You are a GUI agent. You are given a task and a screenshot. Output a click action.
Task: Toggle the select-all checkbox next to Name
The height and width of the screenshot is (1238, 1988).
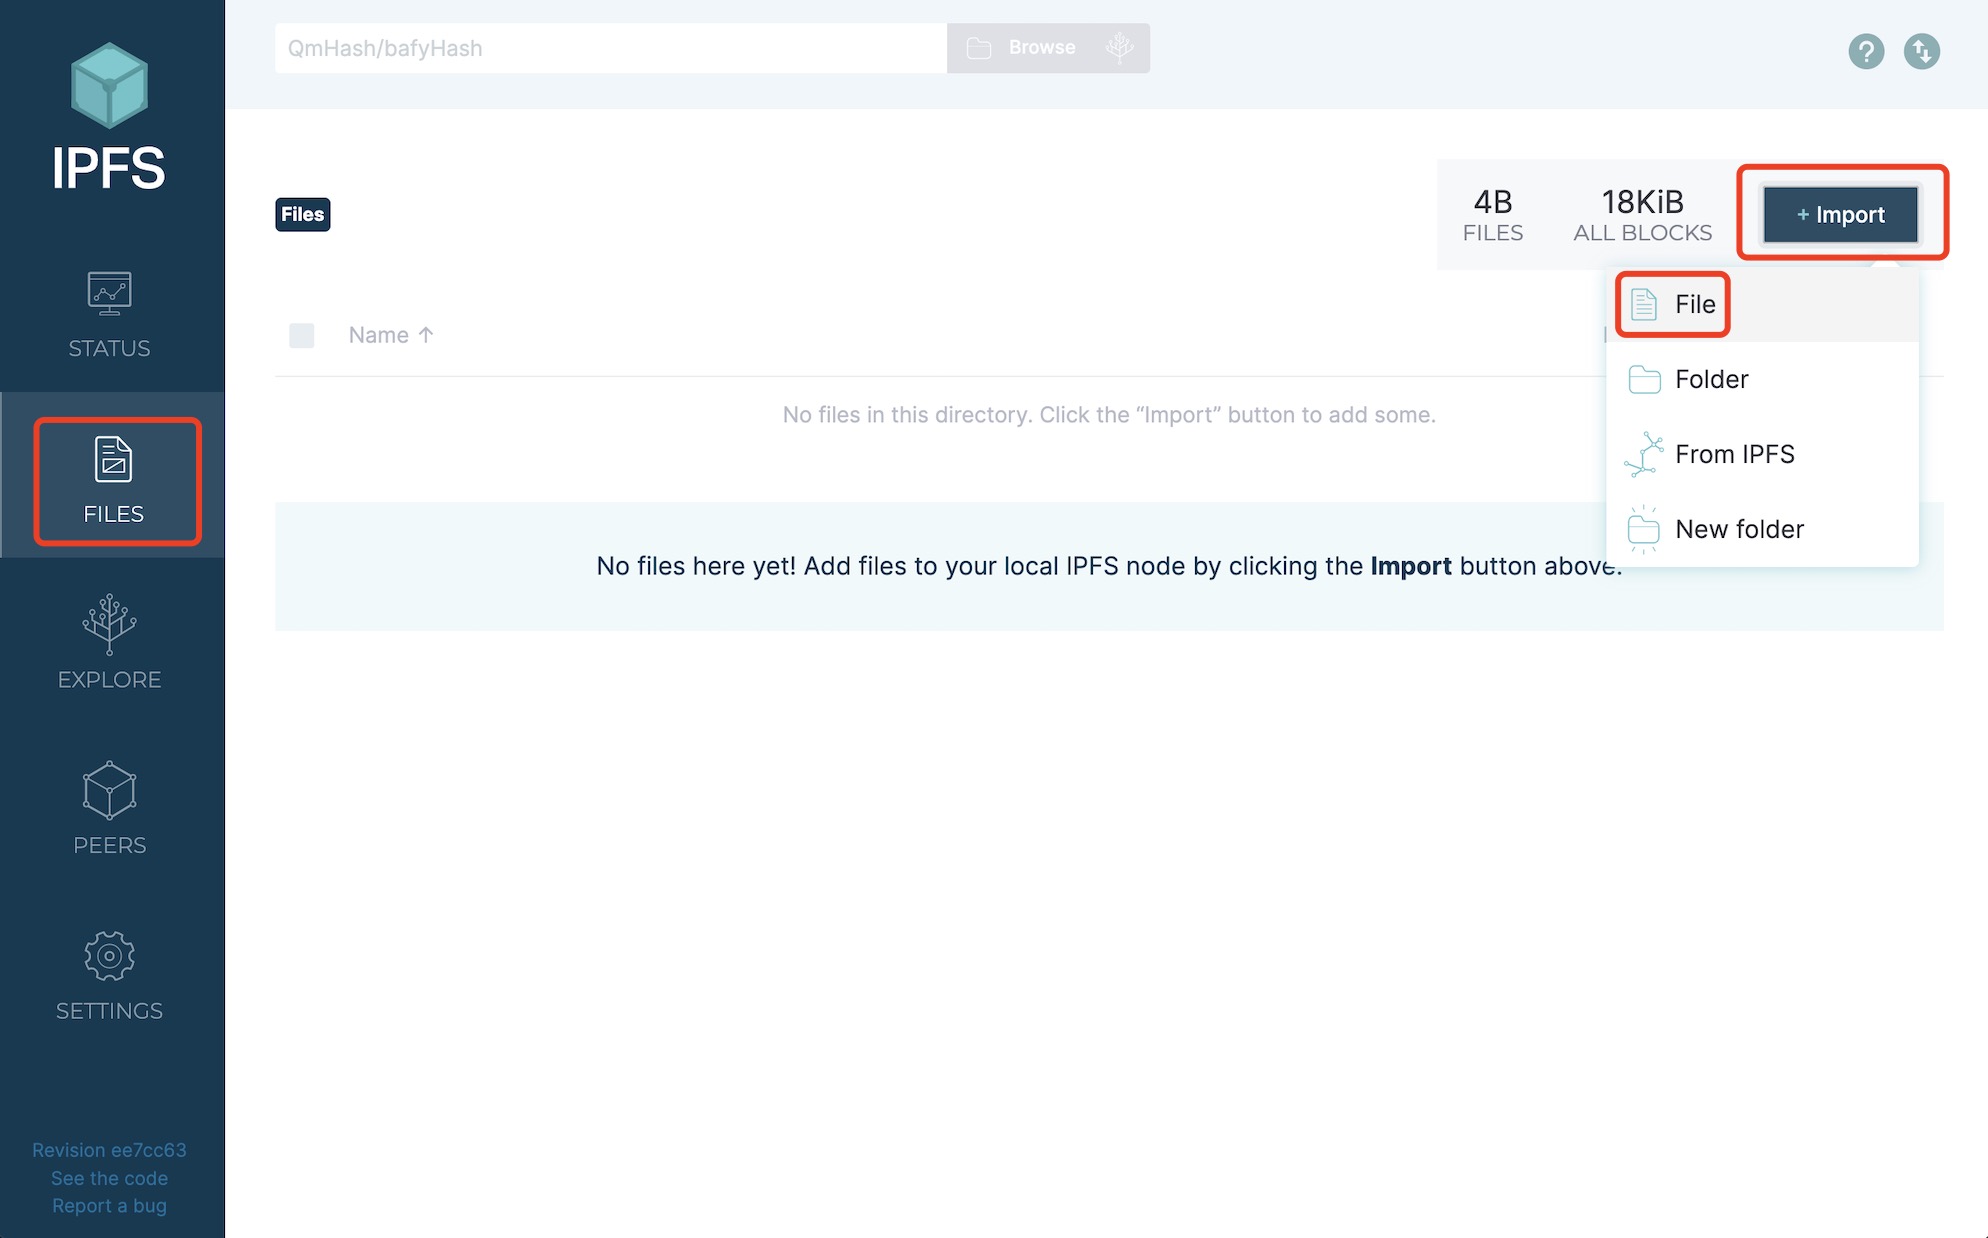coord(301,335)
